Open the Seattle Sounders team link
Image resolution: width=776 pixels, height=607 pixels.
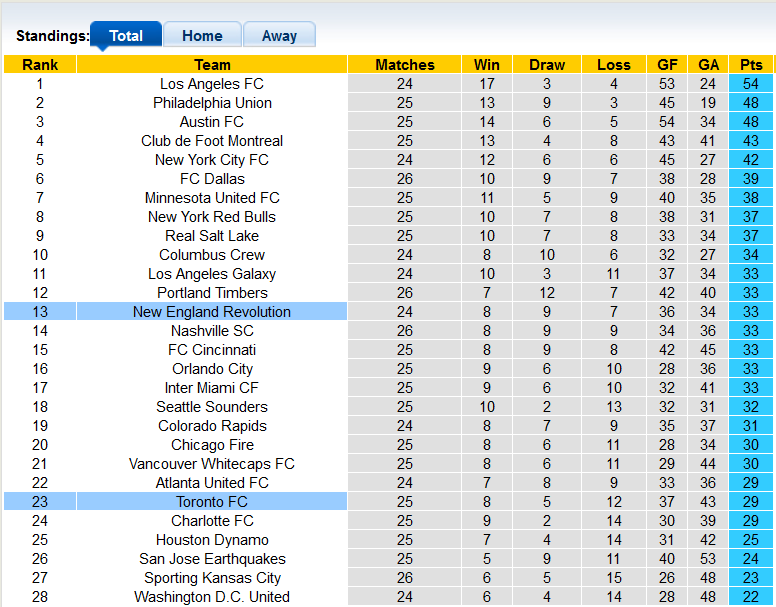click(x=212, y=407)
